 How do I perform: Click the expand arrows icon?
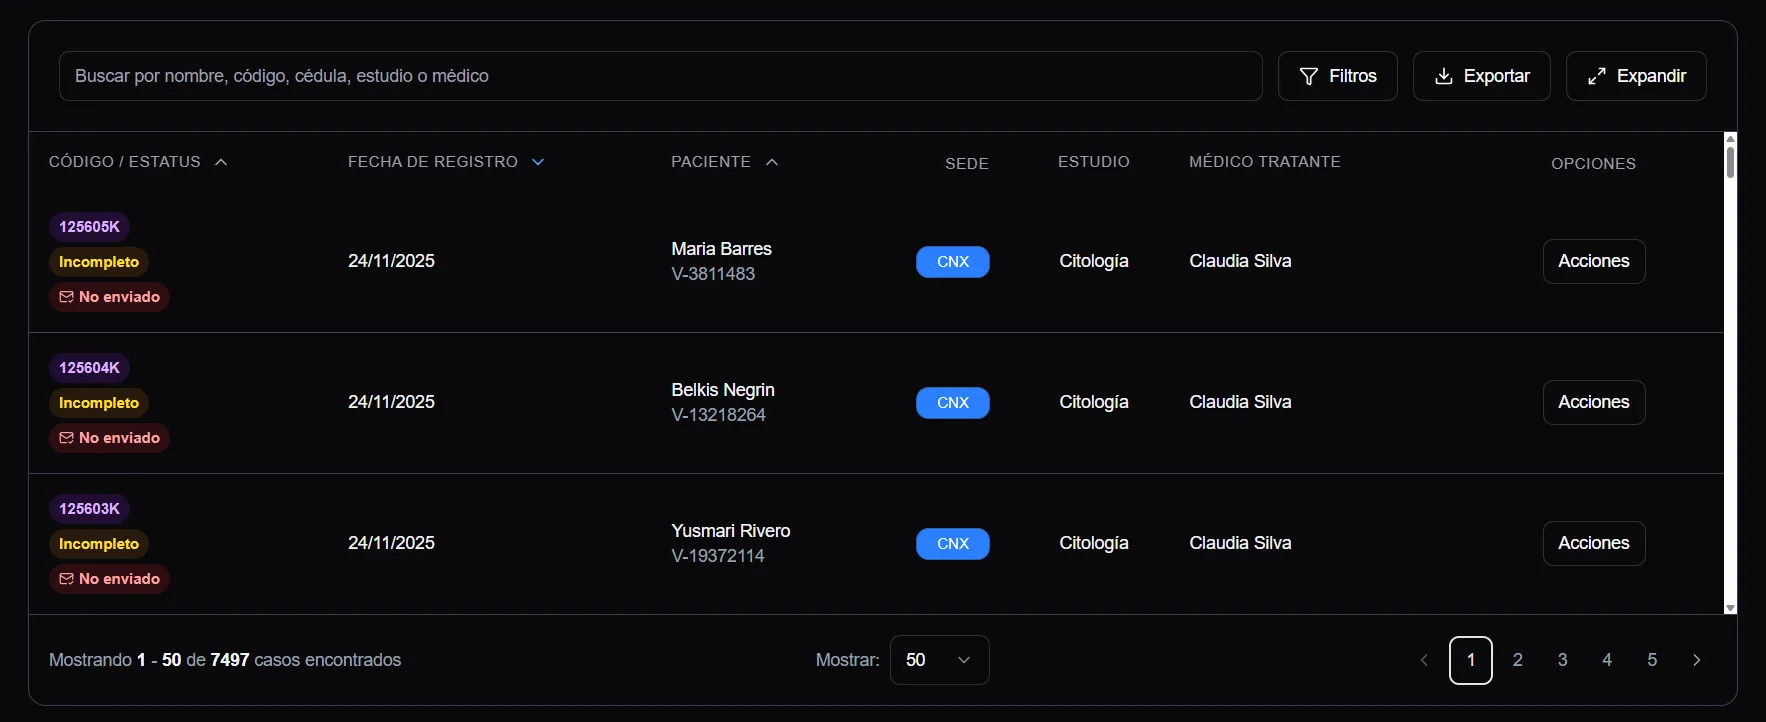[x=1596, y=76]
